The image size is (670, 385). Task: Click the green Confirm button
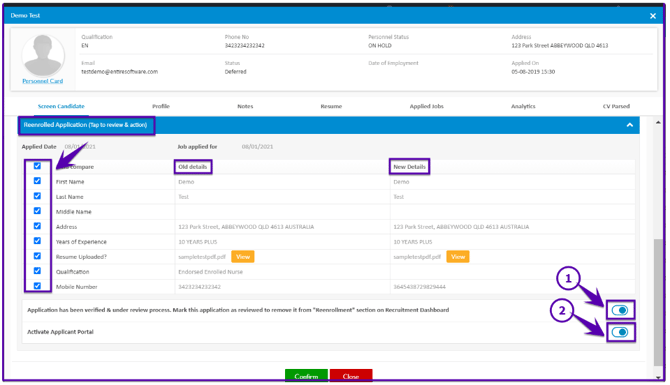click(x=306, y=375)
